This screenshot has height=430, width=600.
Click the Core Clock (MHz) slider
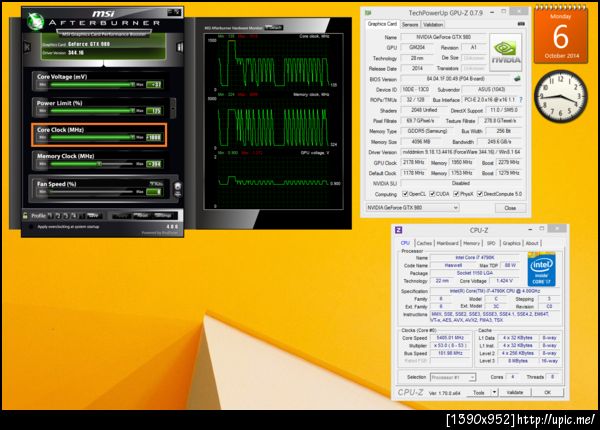coord(90,138)
